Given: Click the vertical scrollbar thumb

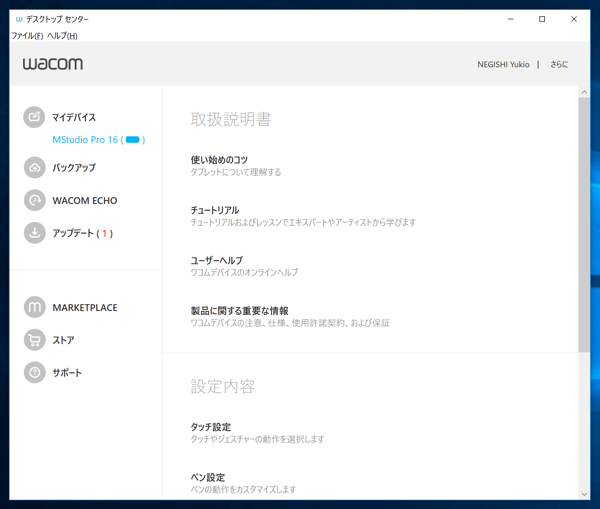Looking at the screenshot, I should (584, 225).
